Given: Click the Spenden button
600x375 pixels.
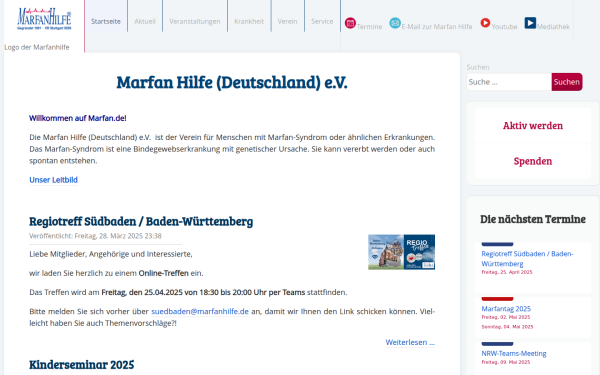Looking at the screenshot, I should tap(533, 161).
